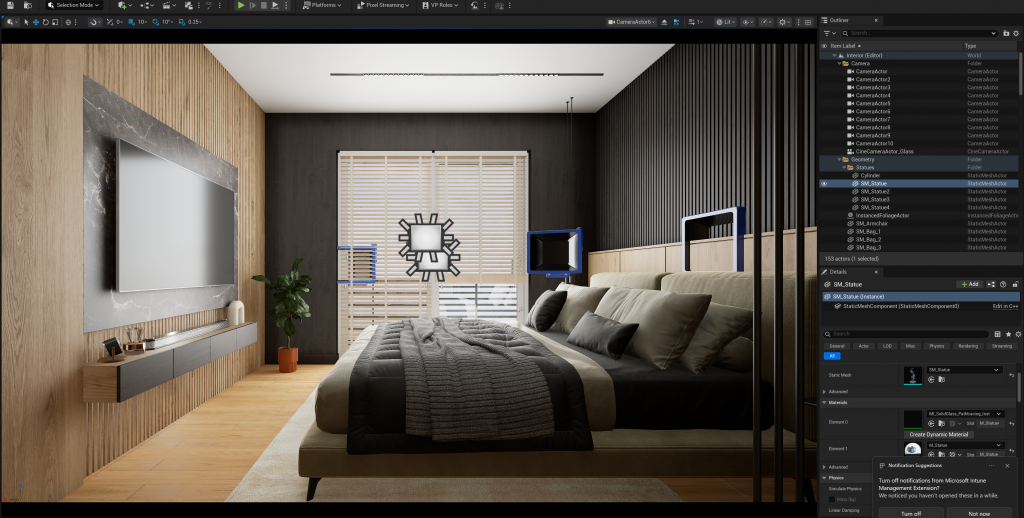Screen dimensions: 1024x518
Task: Select the rotate transform tool icon
Action: (45, 22)
